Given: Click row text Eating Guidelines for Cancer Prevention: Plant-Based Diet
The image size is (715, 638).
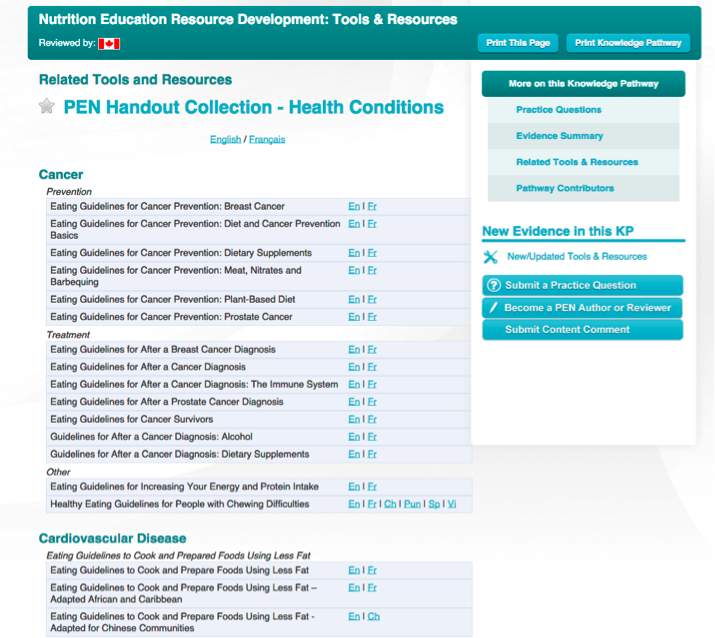Looking at the screenshot, I should (x=173, y=300).
